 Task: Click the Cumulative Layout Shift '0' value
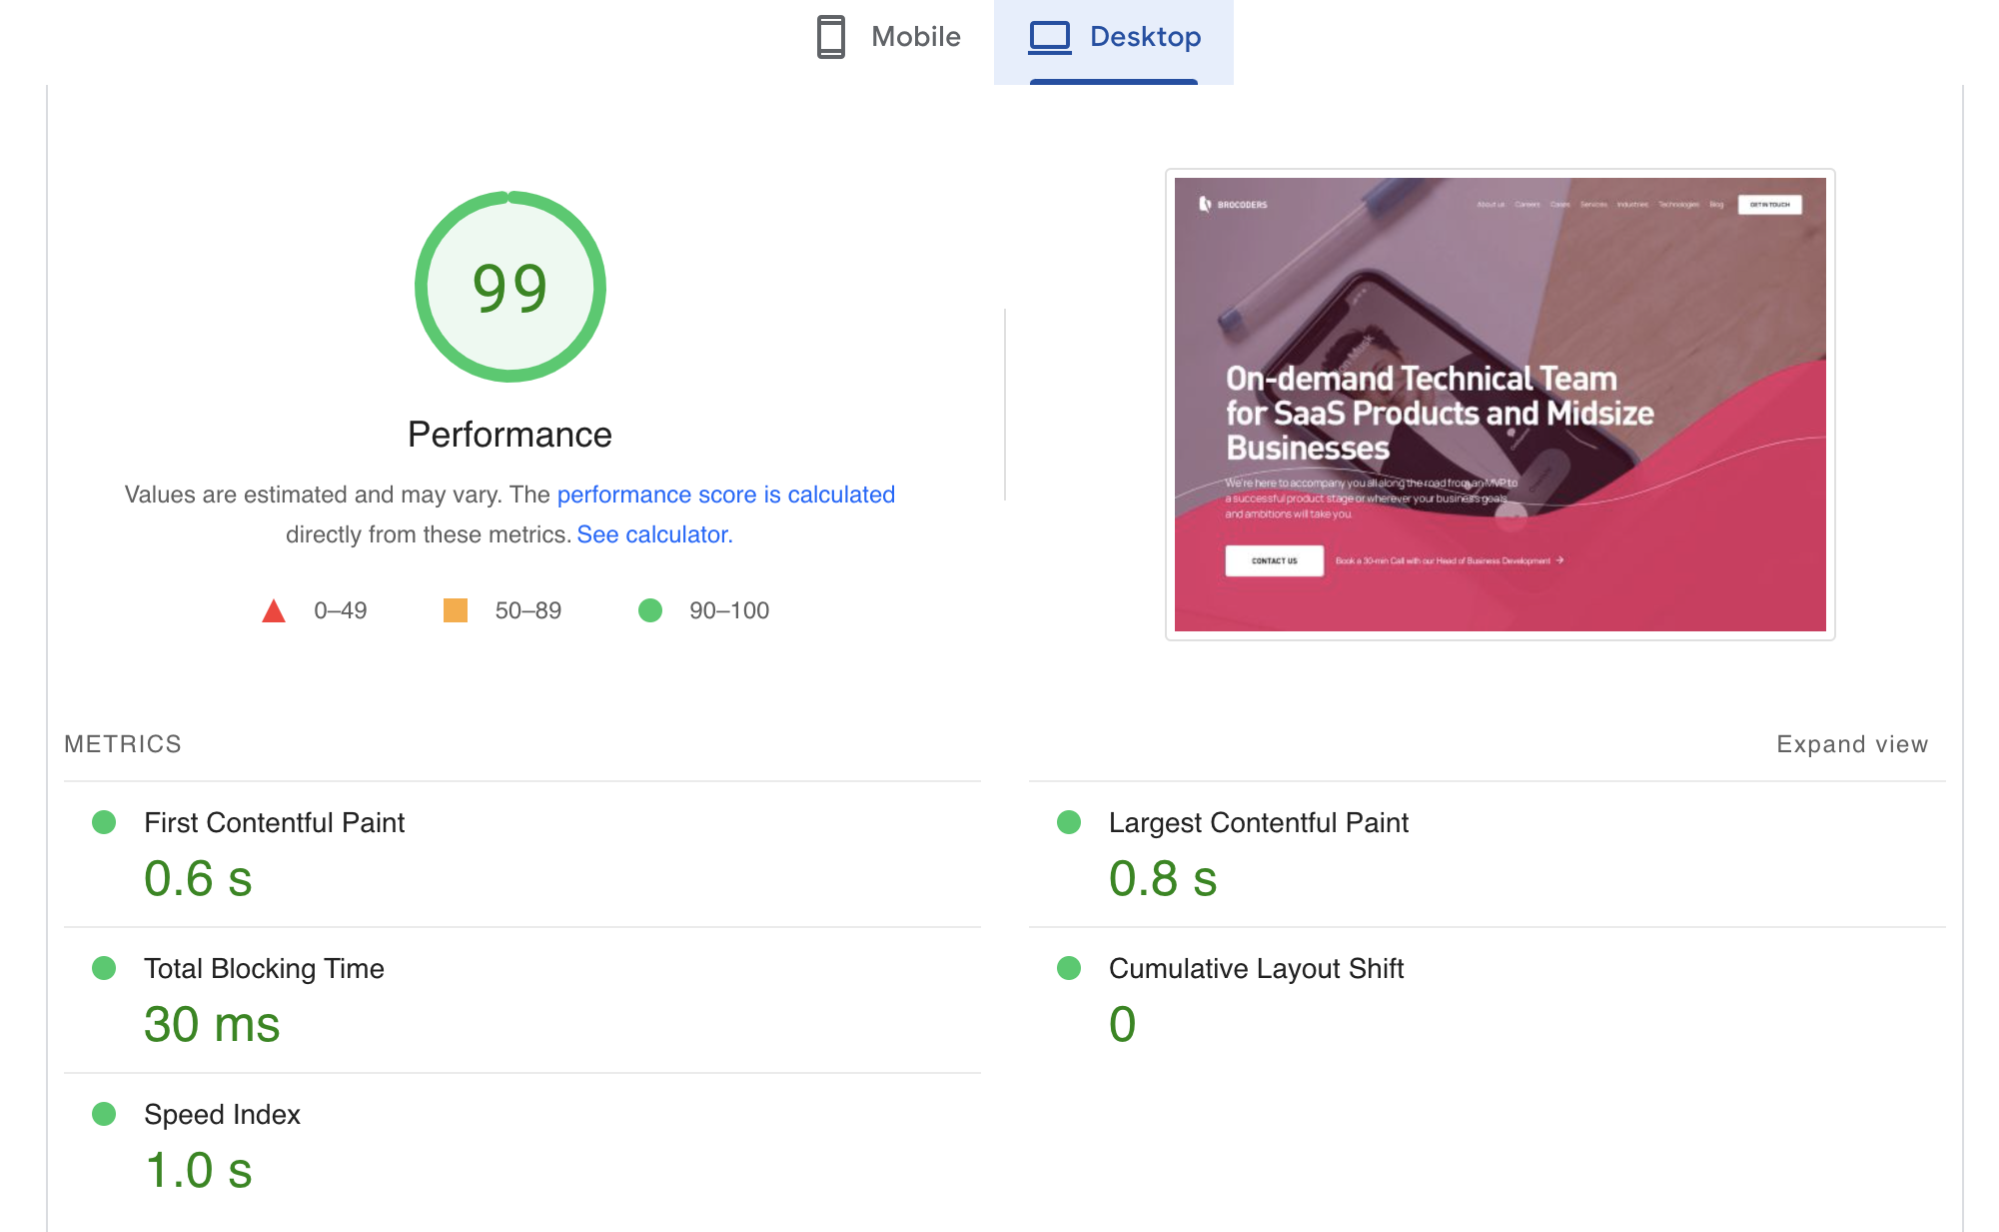(1123, 1024)
